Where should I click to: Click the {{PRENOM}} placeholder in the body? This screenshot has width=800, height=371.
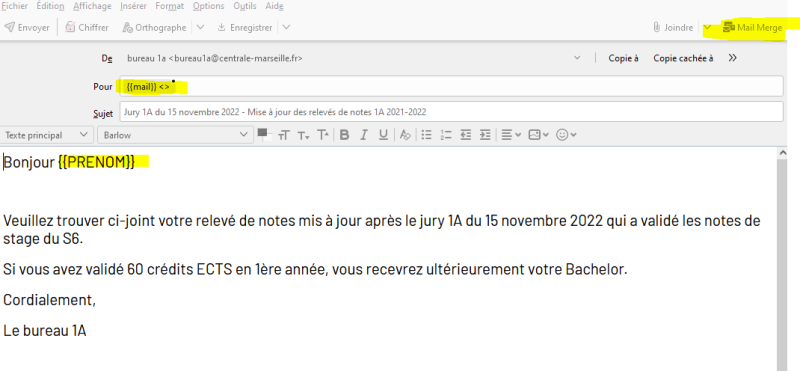(x=96, y=162)
